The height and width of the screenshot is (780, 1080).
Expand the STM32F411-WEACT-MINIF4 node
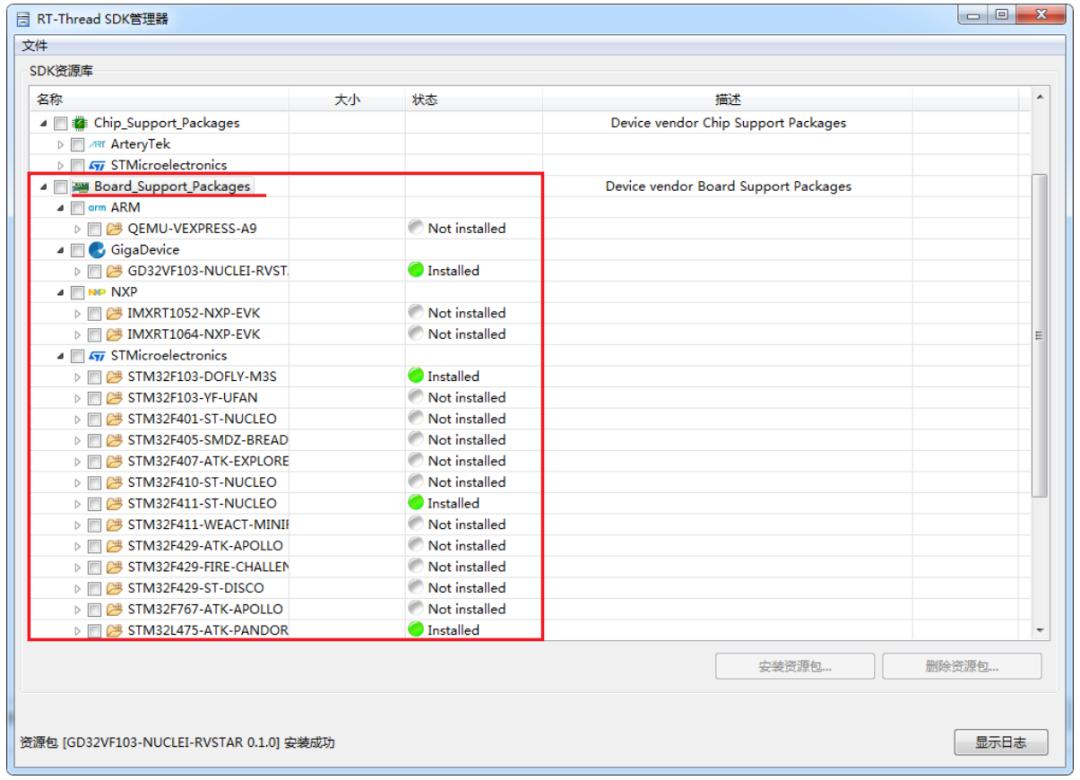(77, 525)
